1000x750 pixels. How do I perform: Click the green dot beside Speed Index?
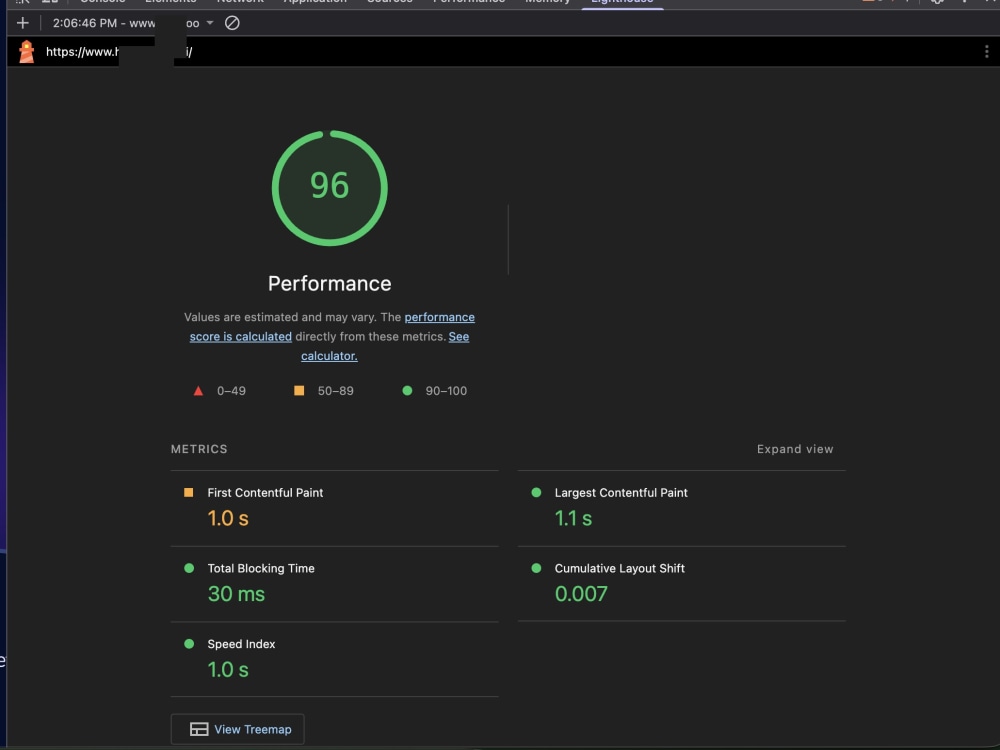(x=189, y=644)
